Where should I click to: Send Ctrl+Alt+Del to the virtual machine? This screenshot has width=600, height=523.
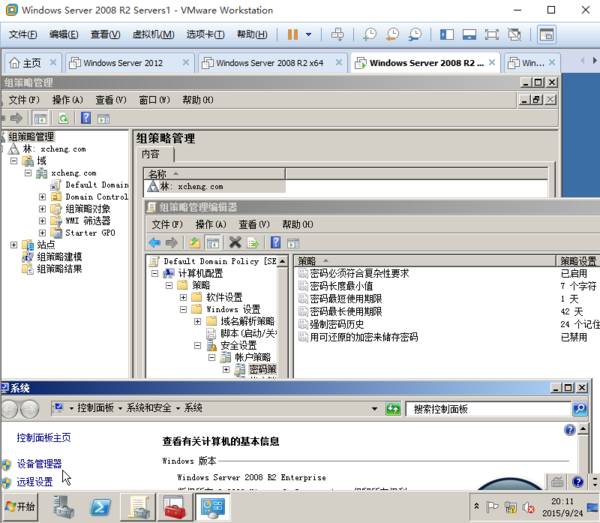pos(337,34)
